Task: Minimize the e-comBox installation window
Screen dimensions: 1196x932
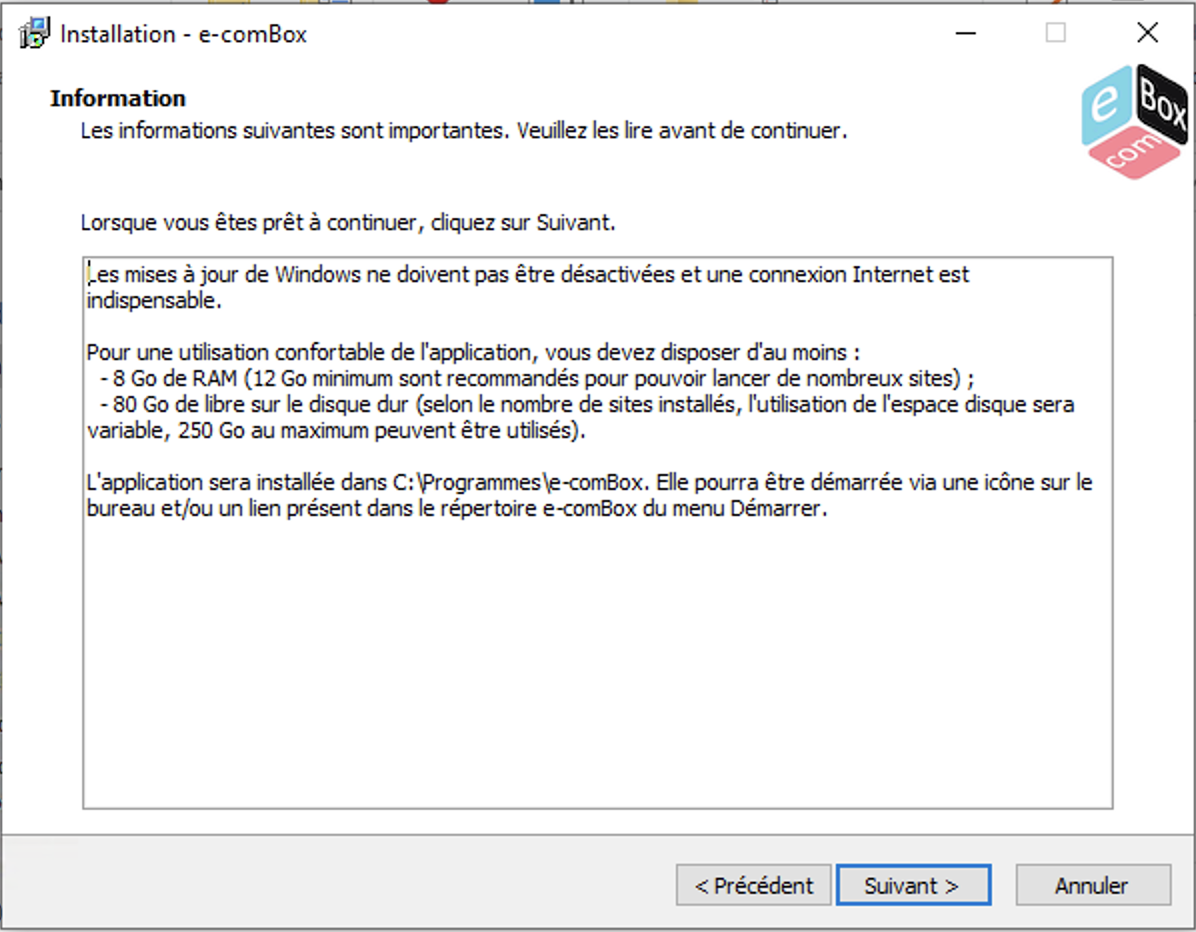Action: tap(966, 33)
